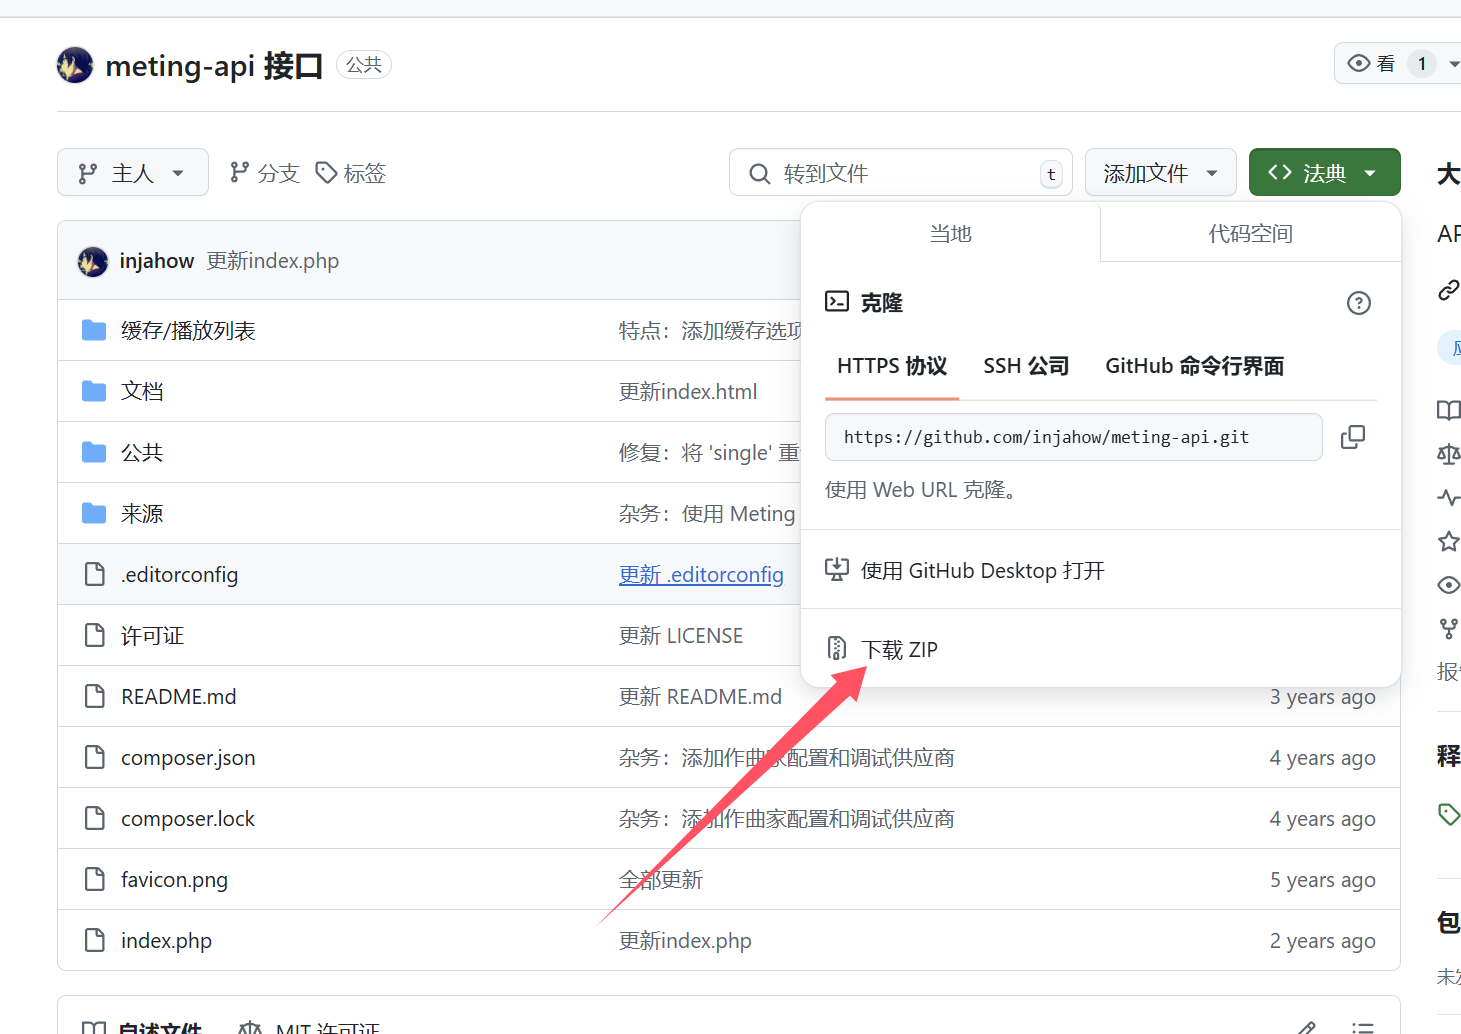Viewport: 1461px width, 1034px height.
Task: Click the file icon for composer.json
Action: pyautogui.click(x=95, y=757)
